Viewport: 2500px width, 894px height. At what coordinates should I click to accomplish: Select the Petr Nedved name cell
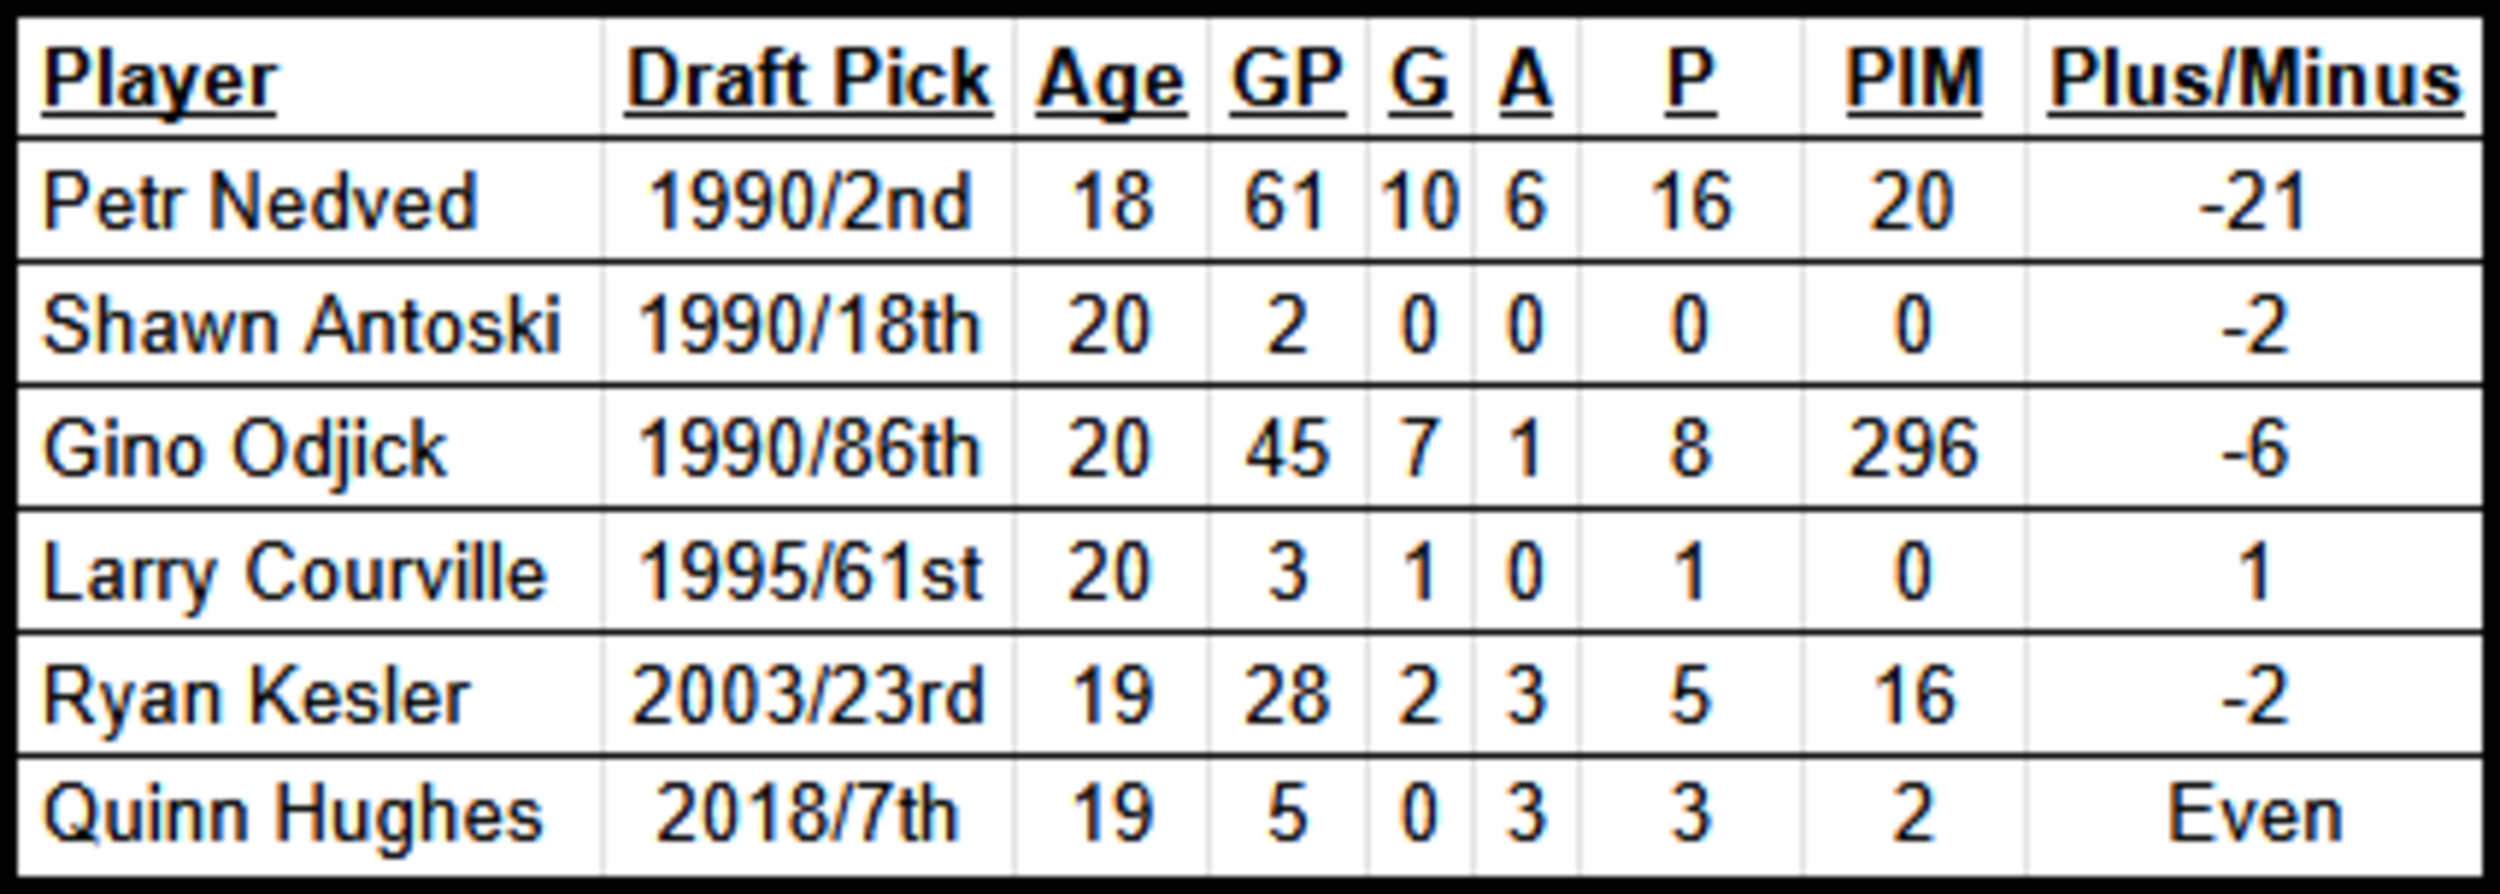click(260, 203)
